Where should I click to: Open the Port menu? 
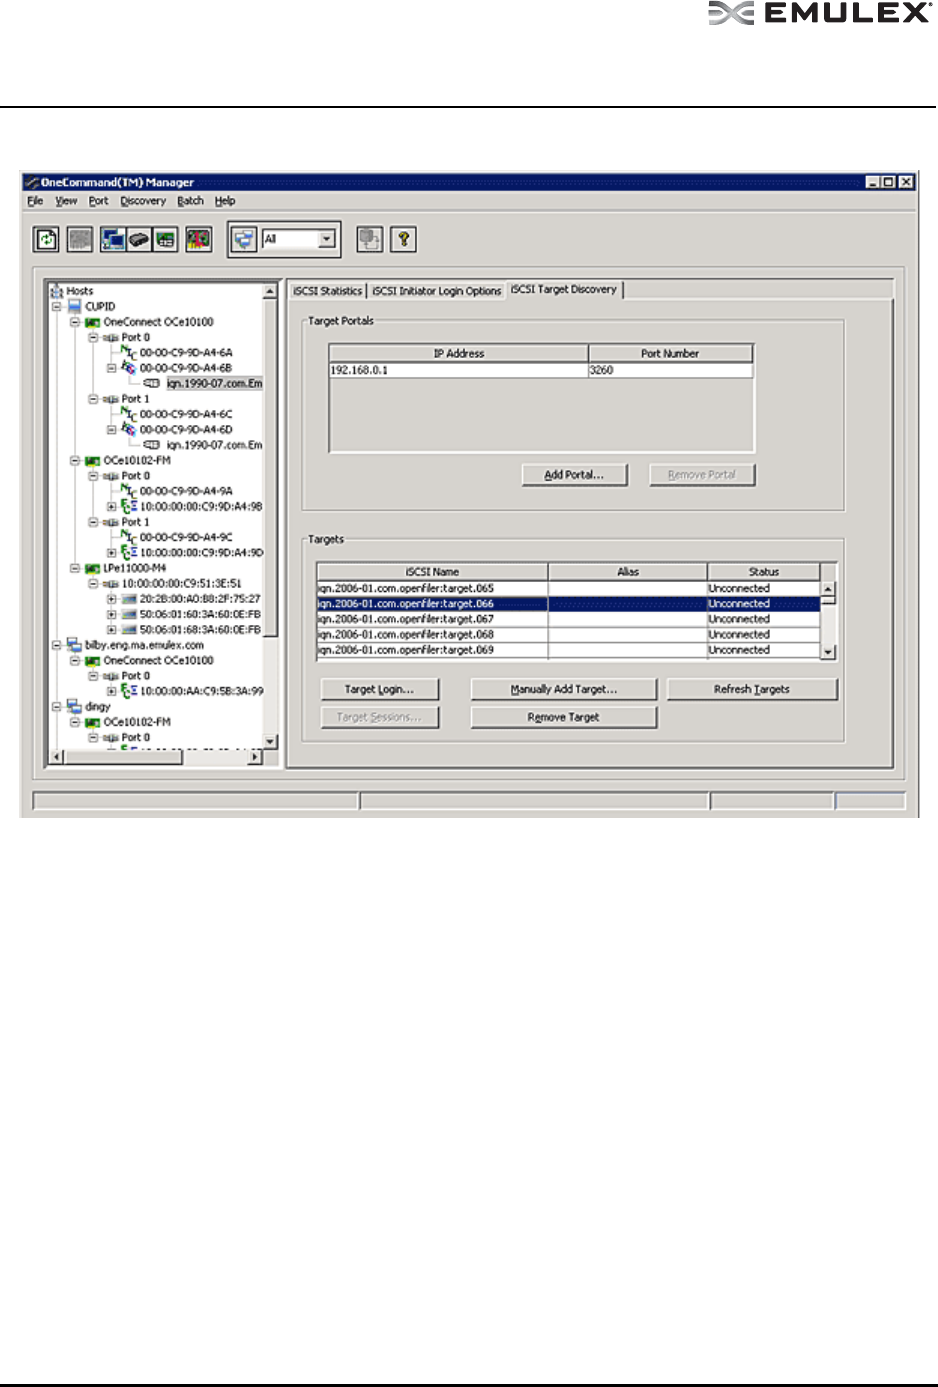pos(98,201)
